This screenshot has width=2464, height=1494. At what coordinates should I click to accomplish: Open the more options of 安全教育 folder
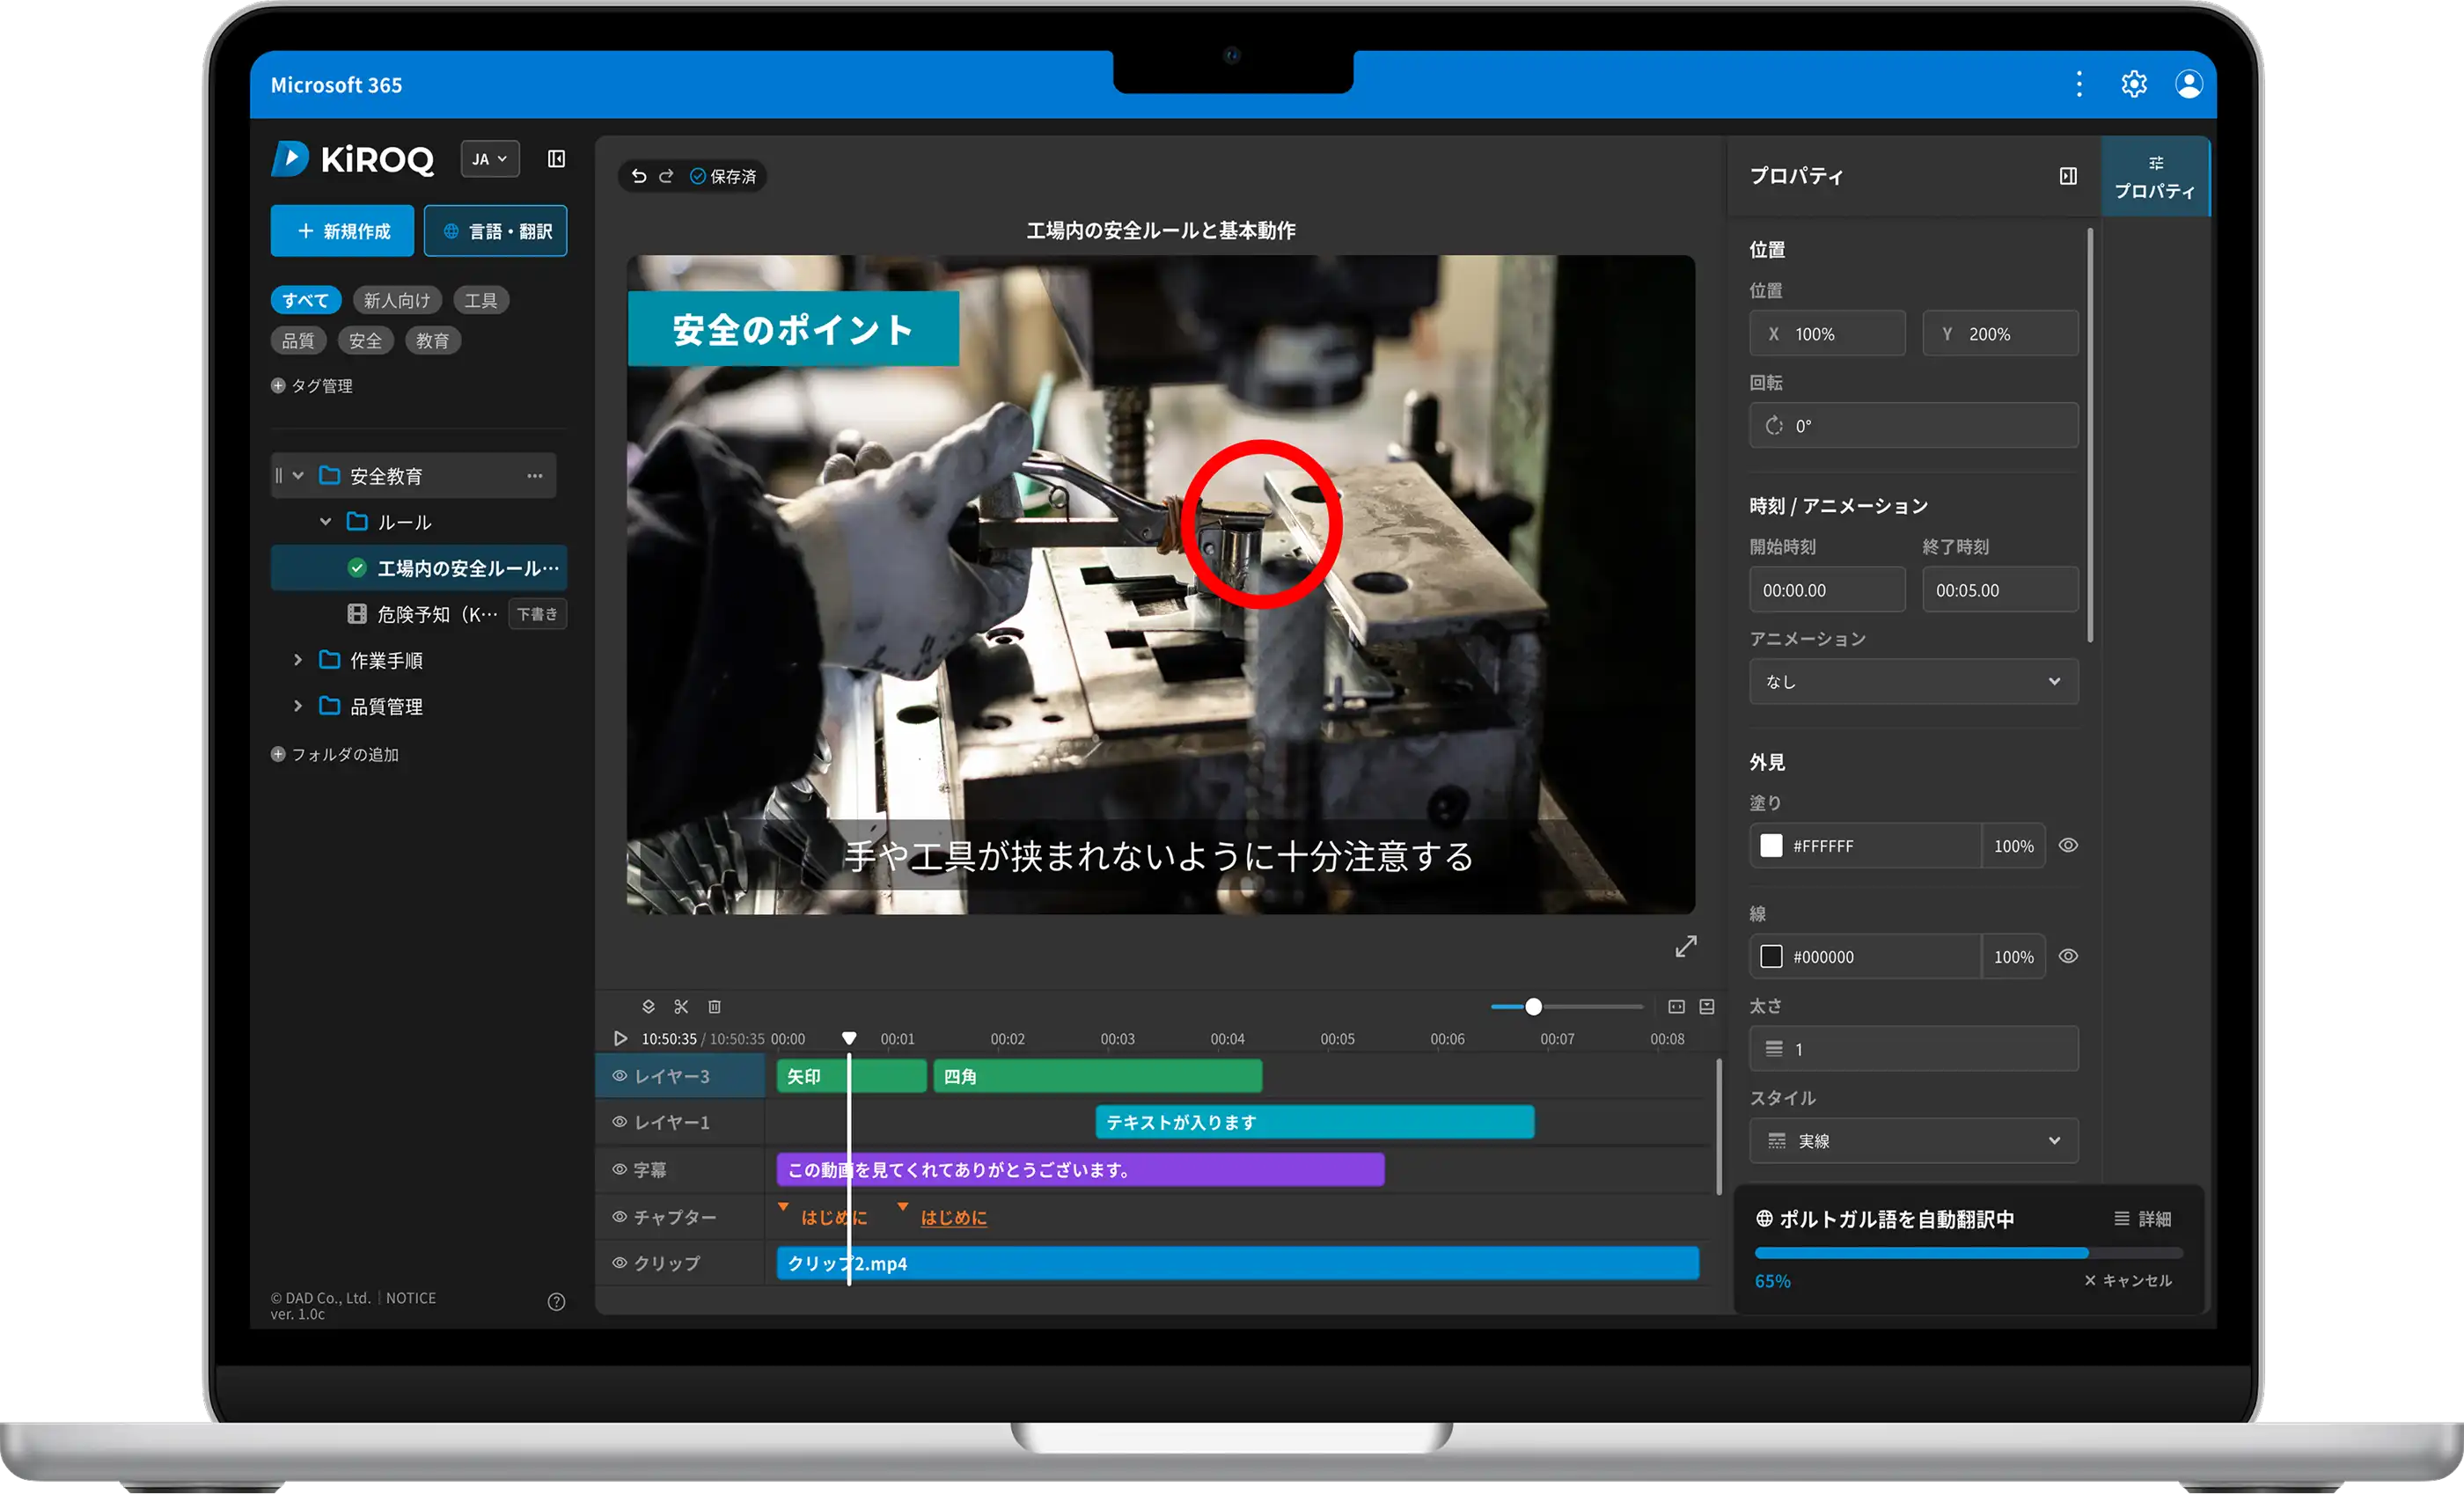pyautogui.click(x=535, y=476)
